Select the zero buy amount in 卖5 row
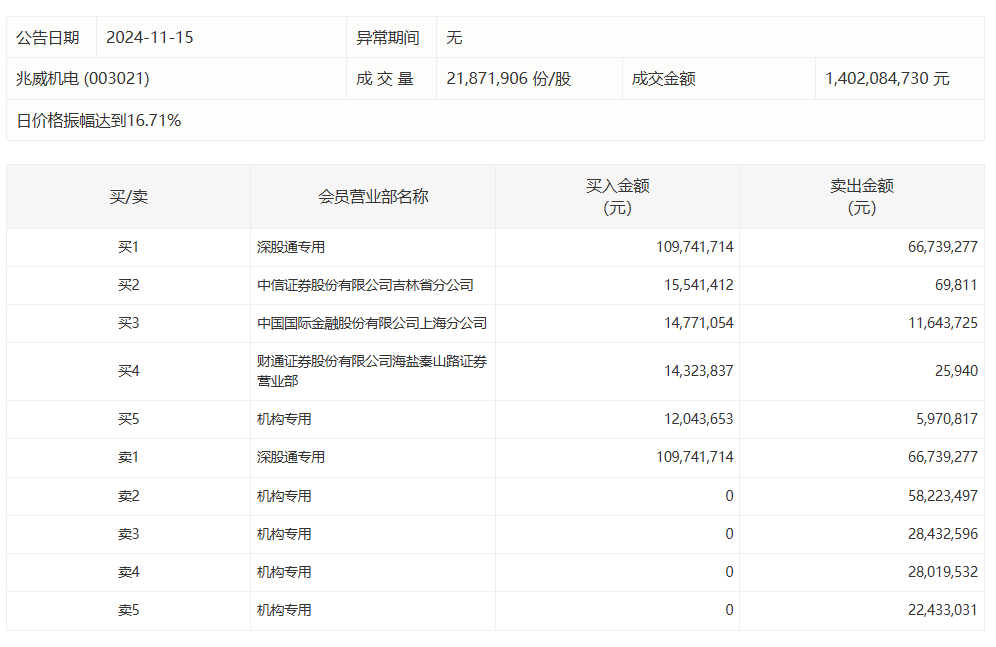This screenshot has width=996, height=647. pyautogui.click(x=729, y=610)
